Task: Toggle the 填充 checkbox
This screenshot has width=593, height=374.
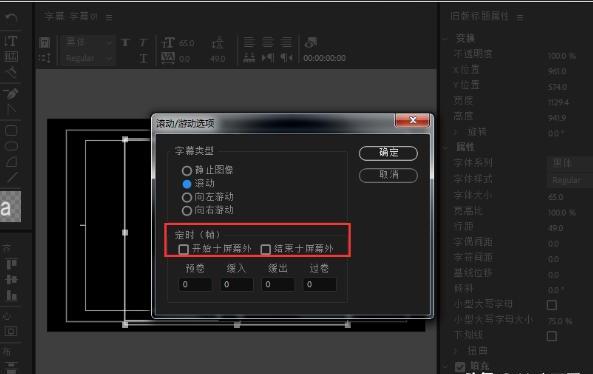Action: tap(460, 366)
